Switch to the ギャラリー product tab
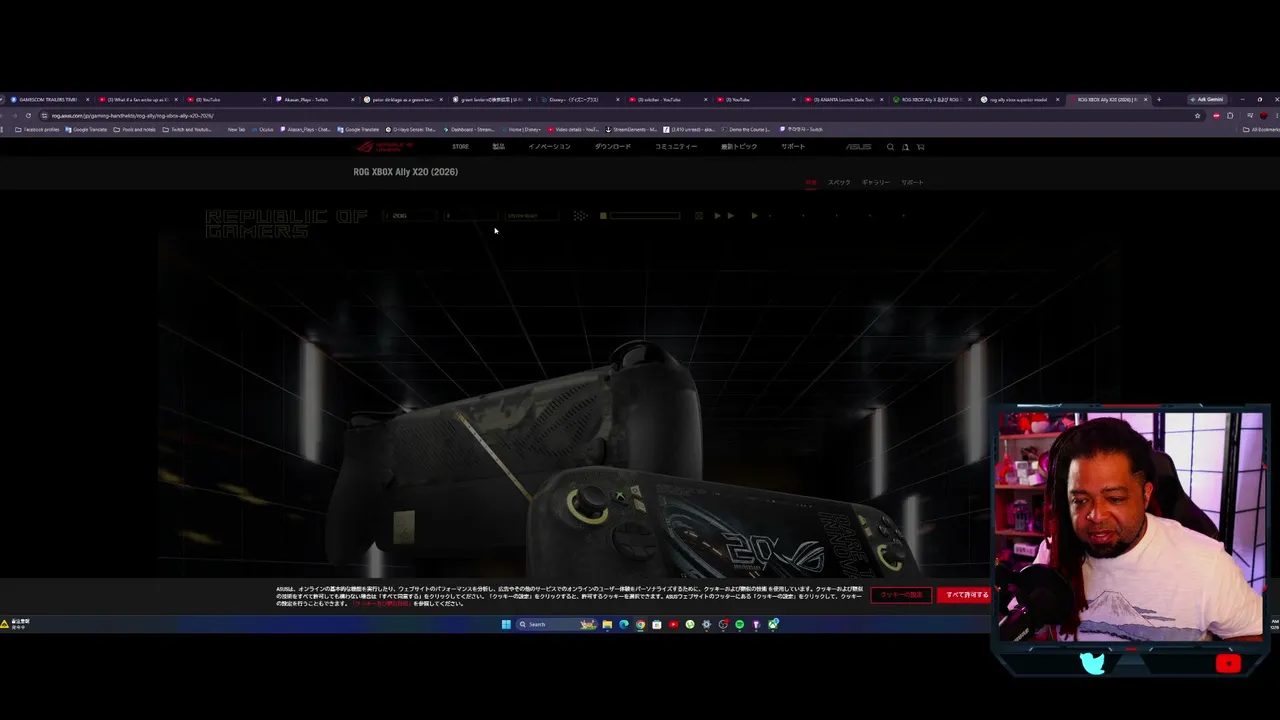1280x720 pixels. pos(876,183)
